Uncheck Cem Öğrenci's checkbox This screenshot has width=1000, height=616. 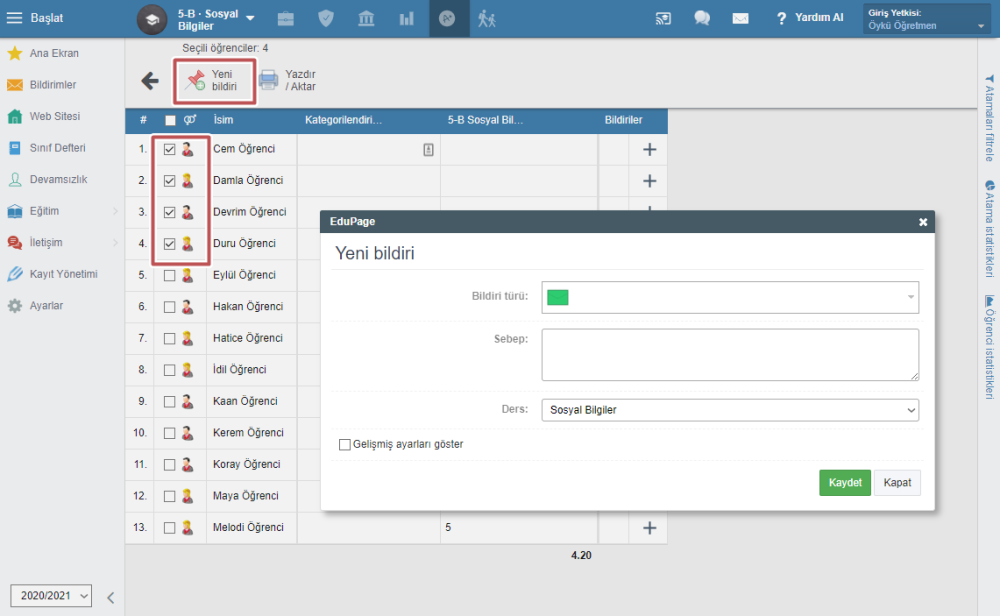pyautogui.click(x=169, y=149)
